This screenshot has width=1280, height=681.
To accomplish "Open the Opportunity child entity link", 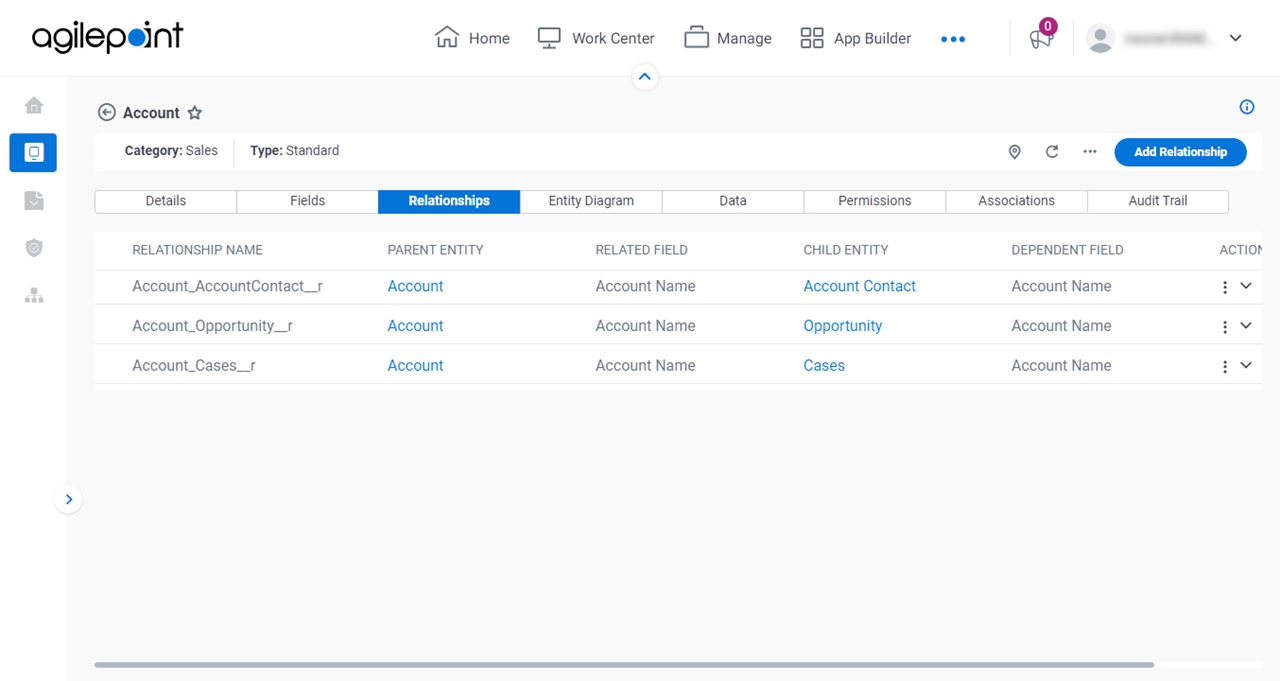I will [x=843, y=326].
